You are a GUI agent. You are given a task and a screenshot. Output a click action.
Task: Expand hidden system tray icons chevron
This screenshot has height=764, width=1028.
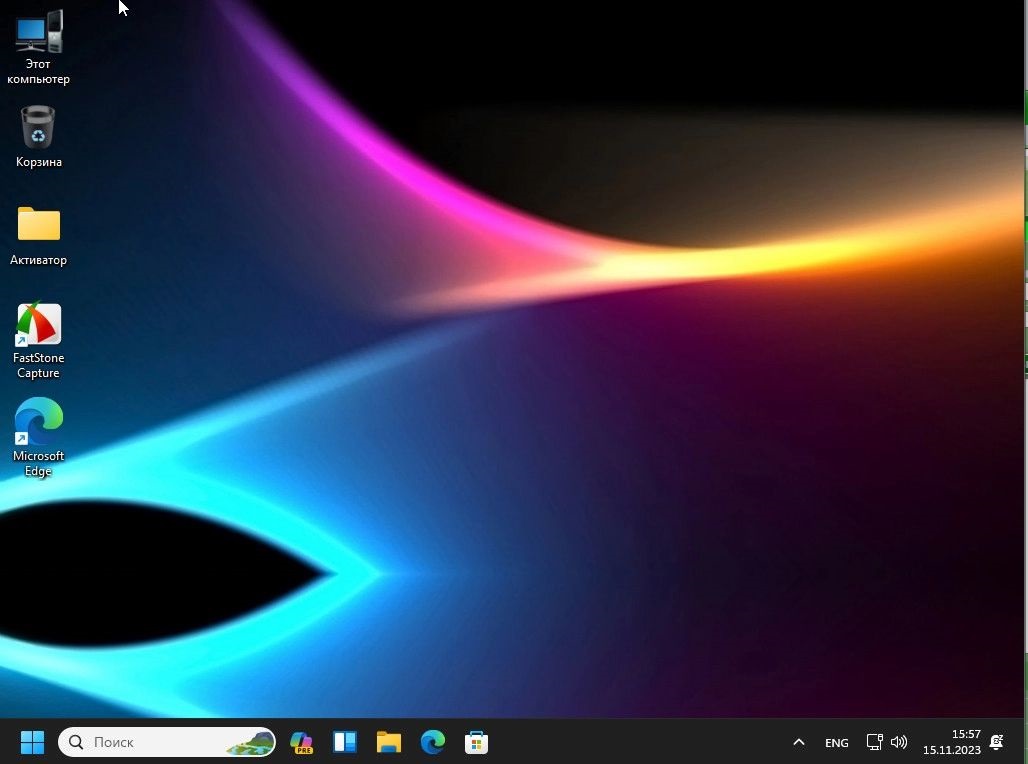(x=798, y=742)
